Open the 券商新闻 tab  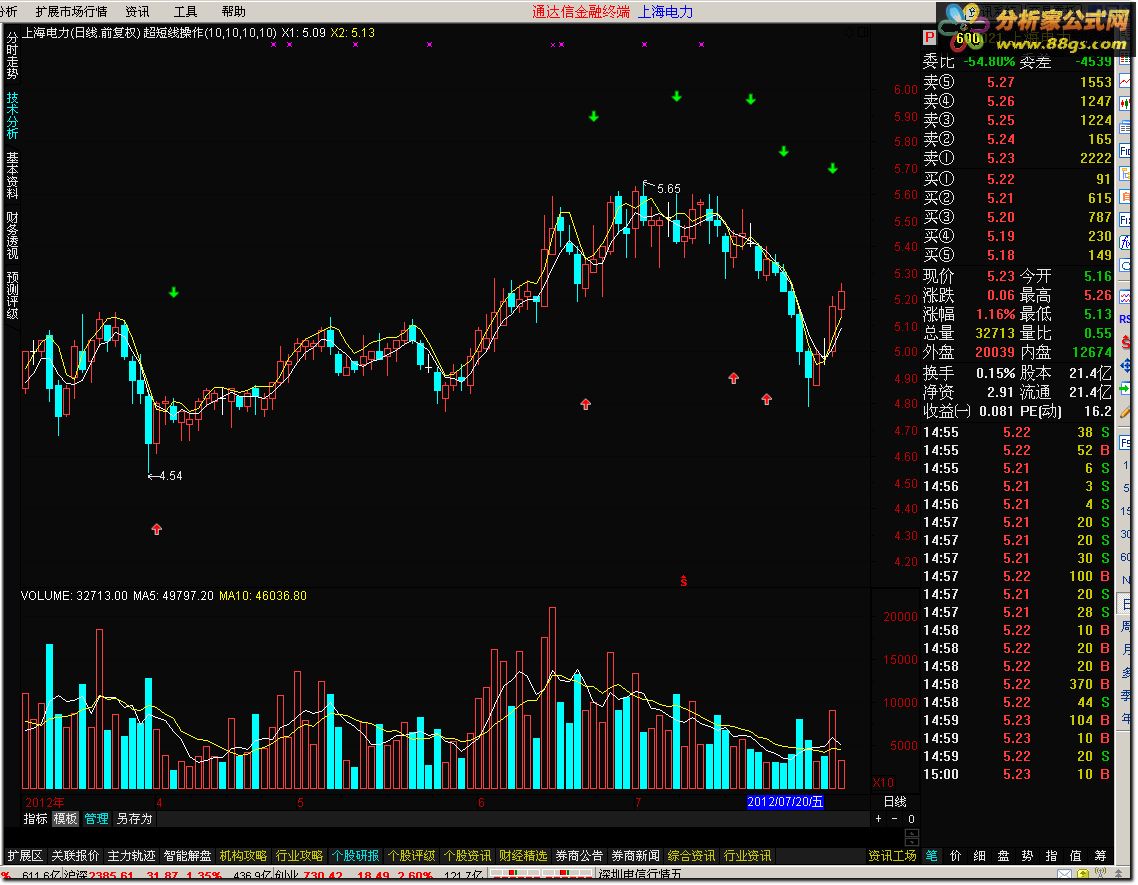pos(635,856)
